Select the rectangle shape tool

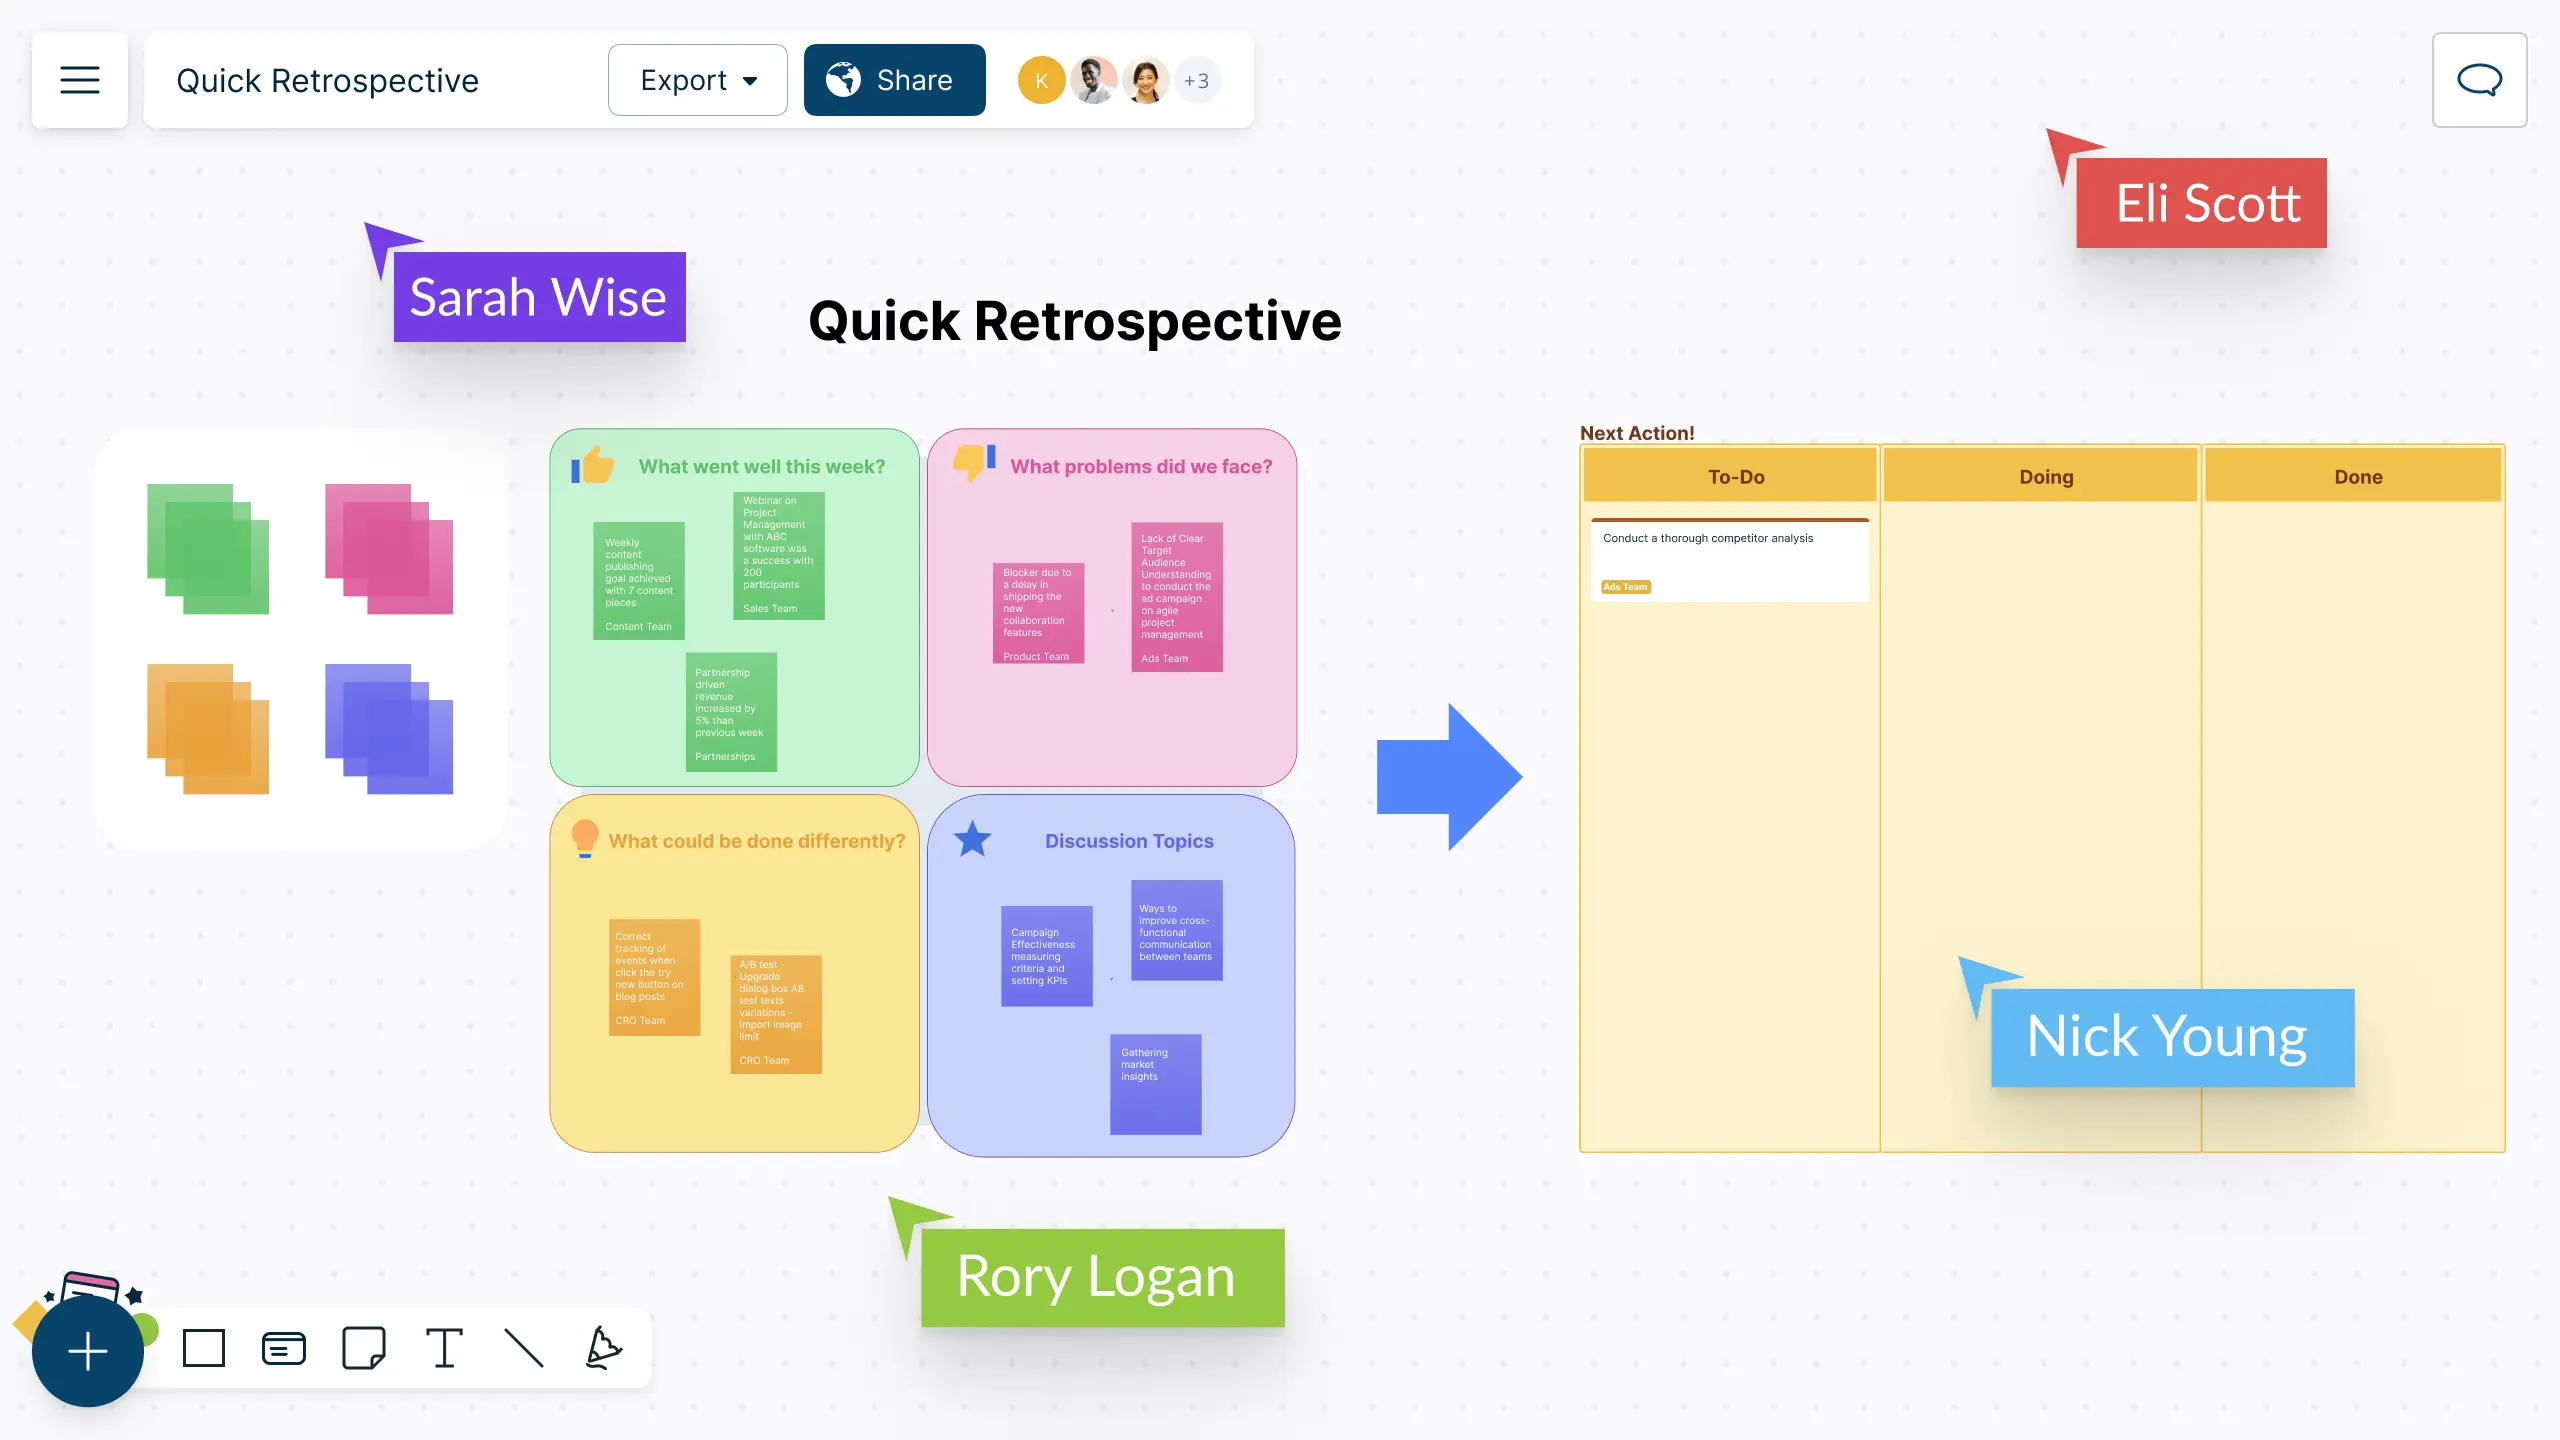[x=202, y=1349]
